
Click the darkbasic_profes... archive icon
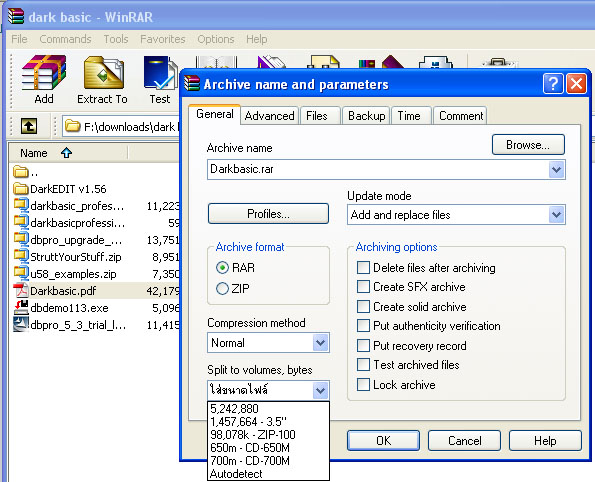(21, 205)
